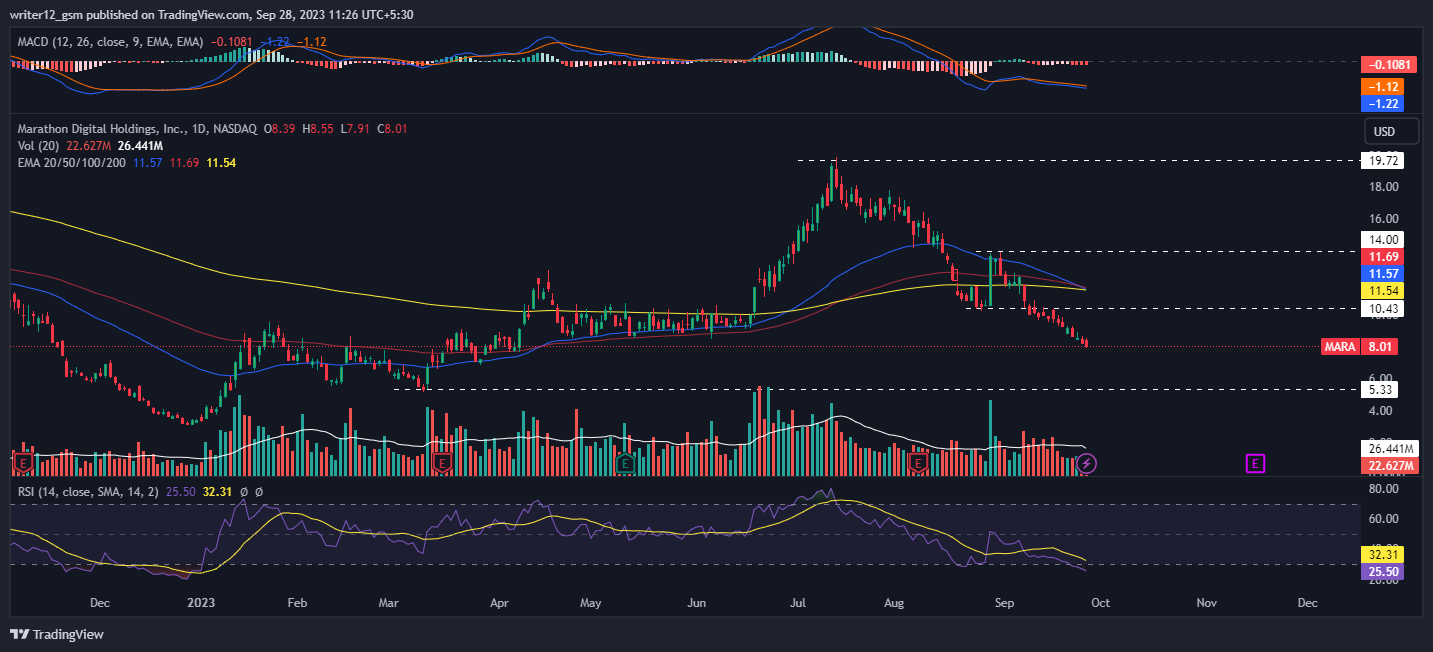Click the Apr label on time axis

pos(498,603)
